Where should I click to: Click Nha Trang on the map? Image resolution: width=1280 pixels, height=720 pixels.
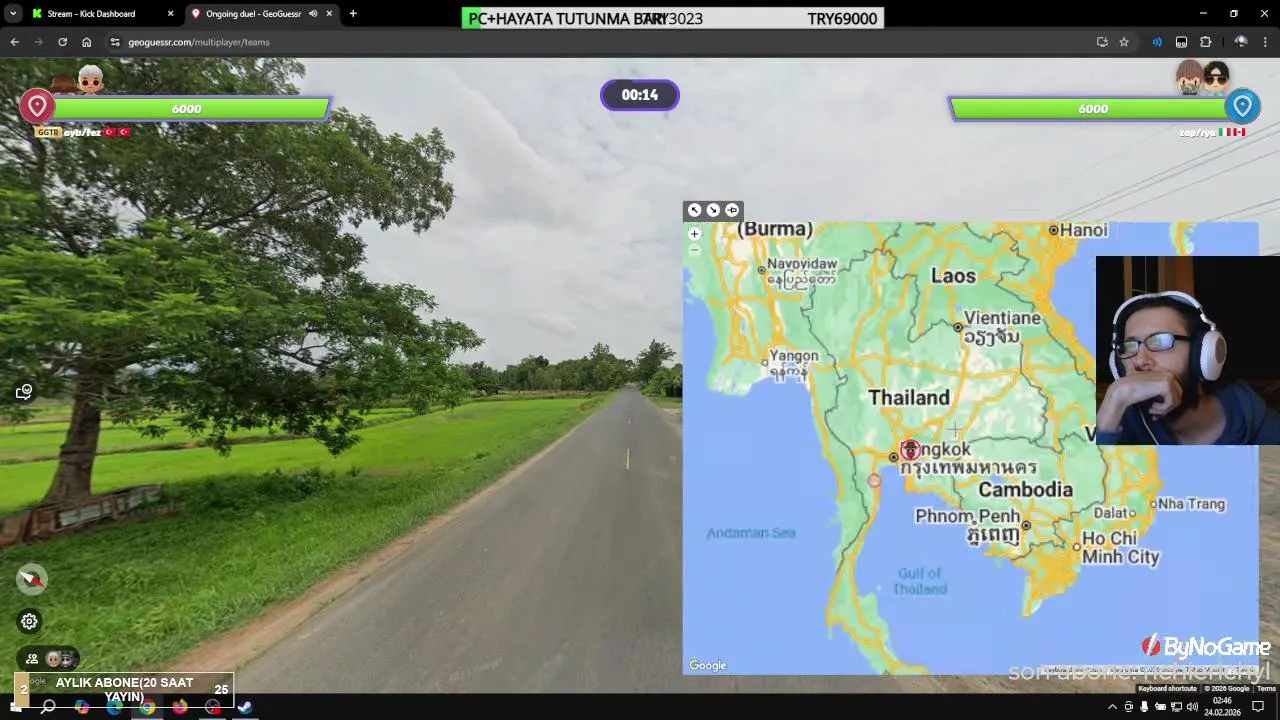pyautogui.click(x=1192, y=504)
